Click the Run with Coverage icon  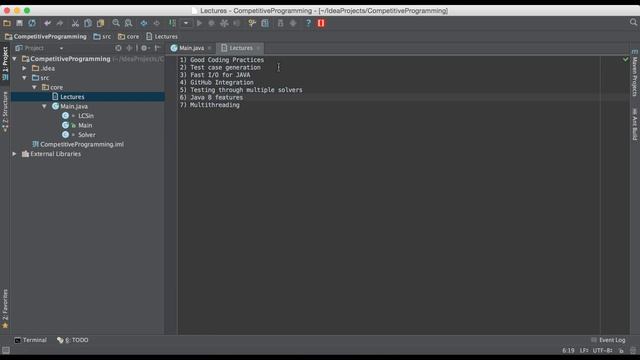224,23
